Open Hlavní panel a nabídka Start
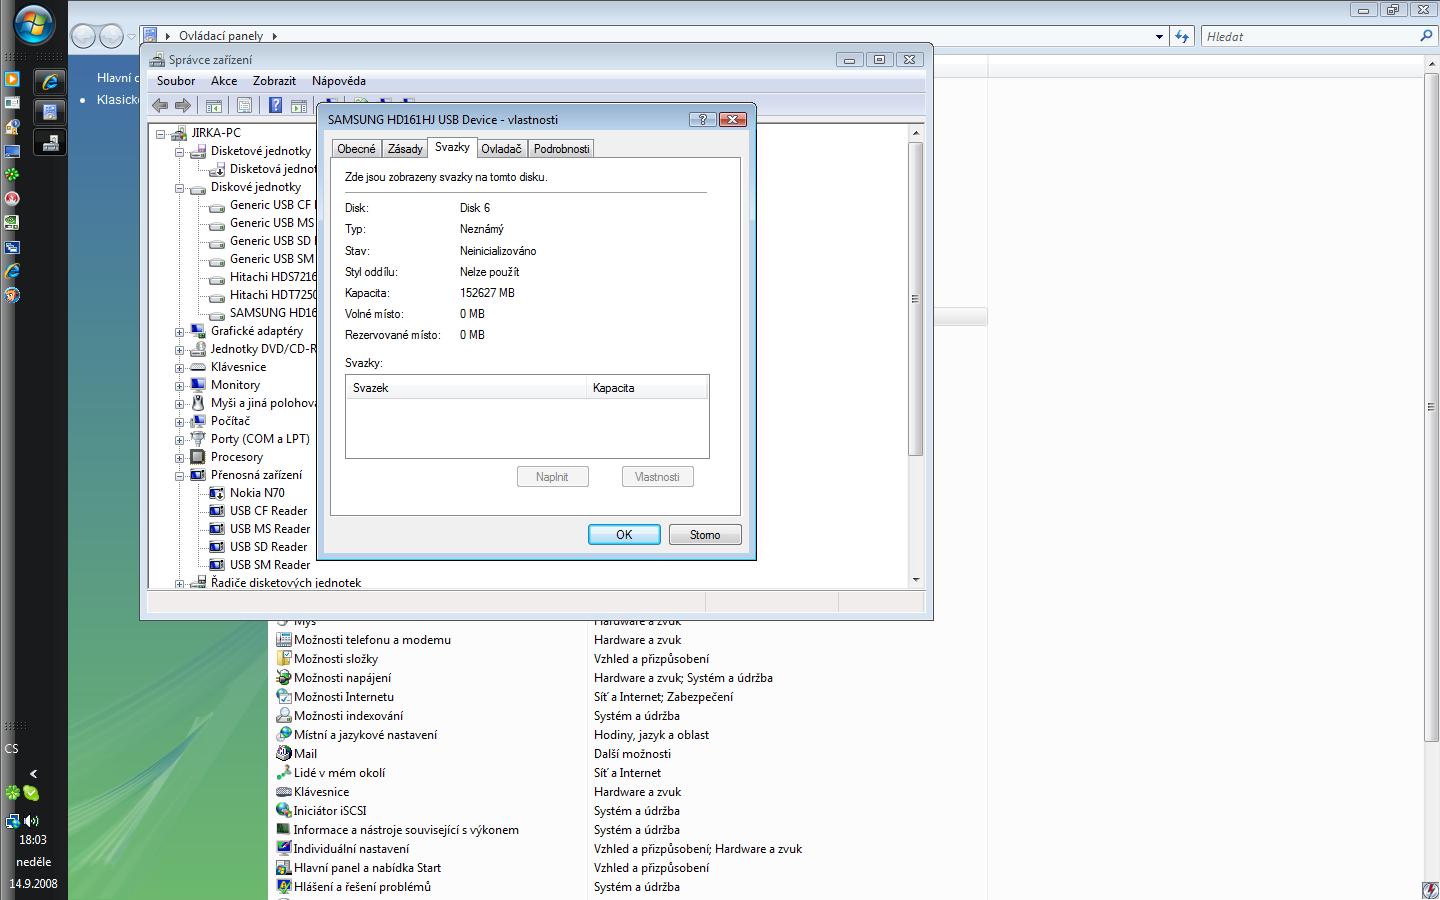This screenshot has width=1440, height=900. pyautogui.click(x=367, y=868)
